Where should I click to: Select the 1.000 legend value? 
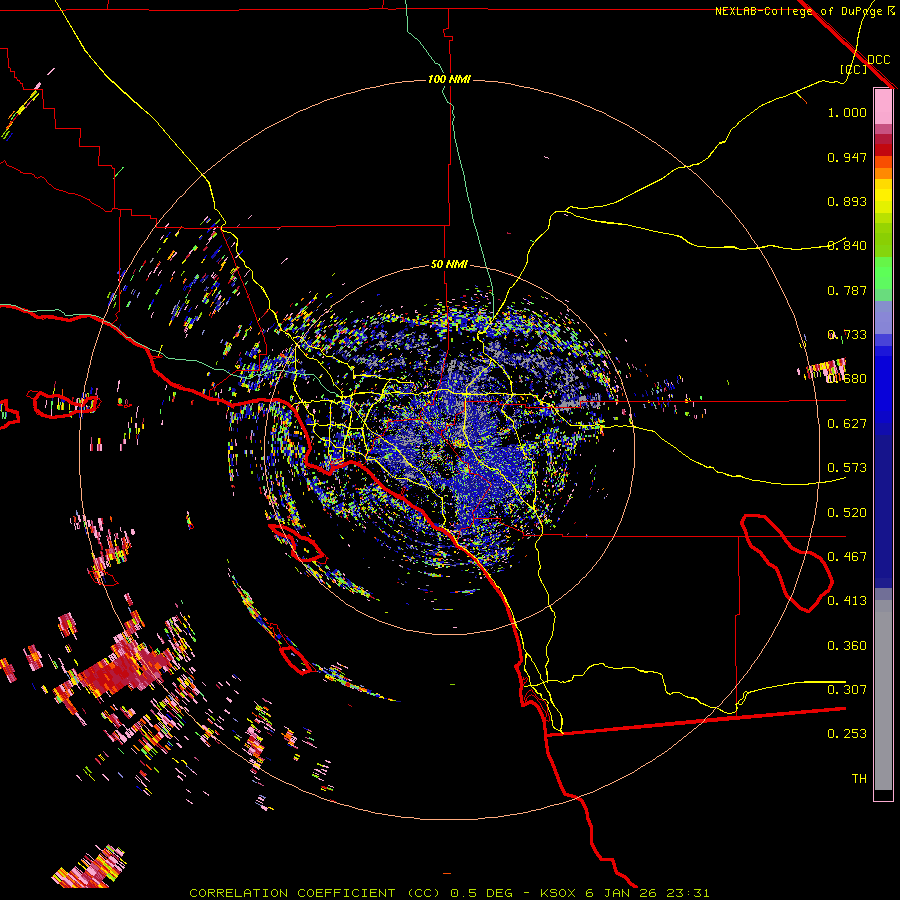pos(847,112)
